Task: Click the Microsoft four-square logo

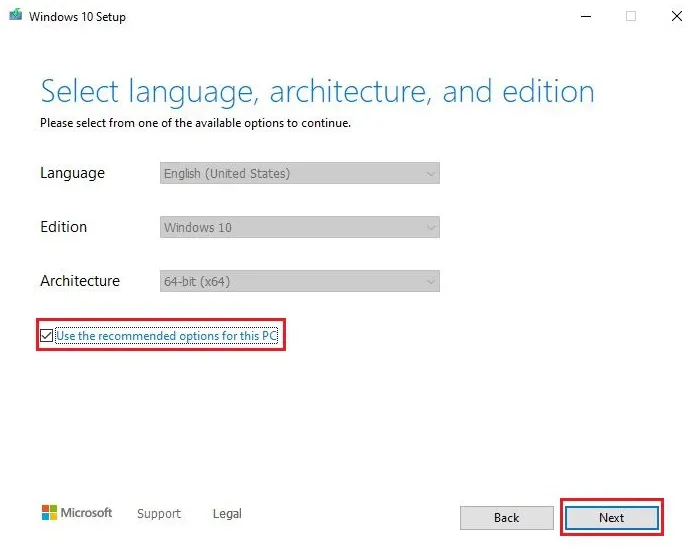Action: pyautogui.click(x=49, y=513)
